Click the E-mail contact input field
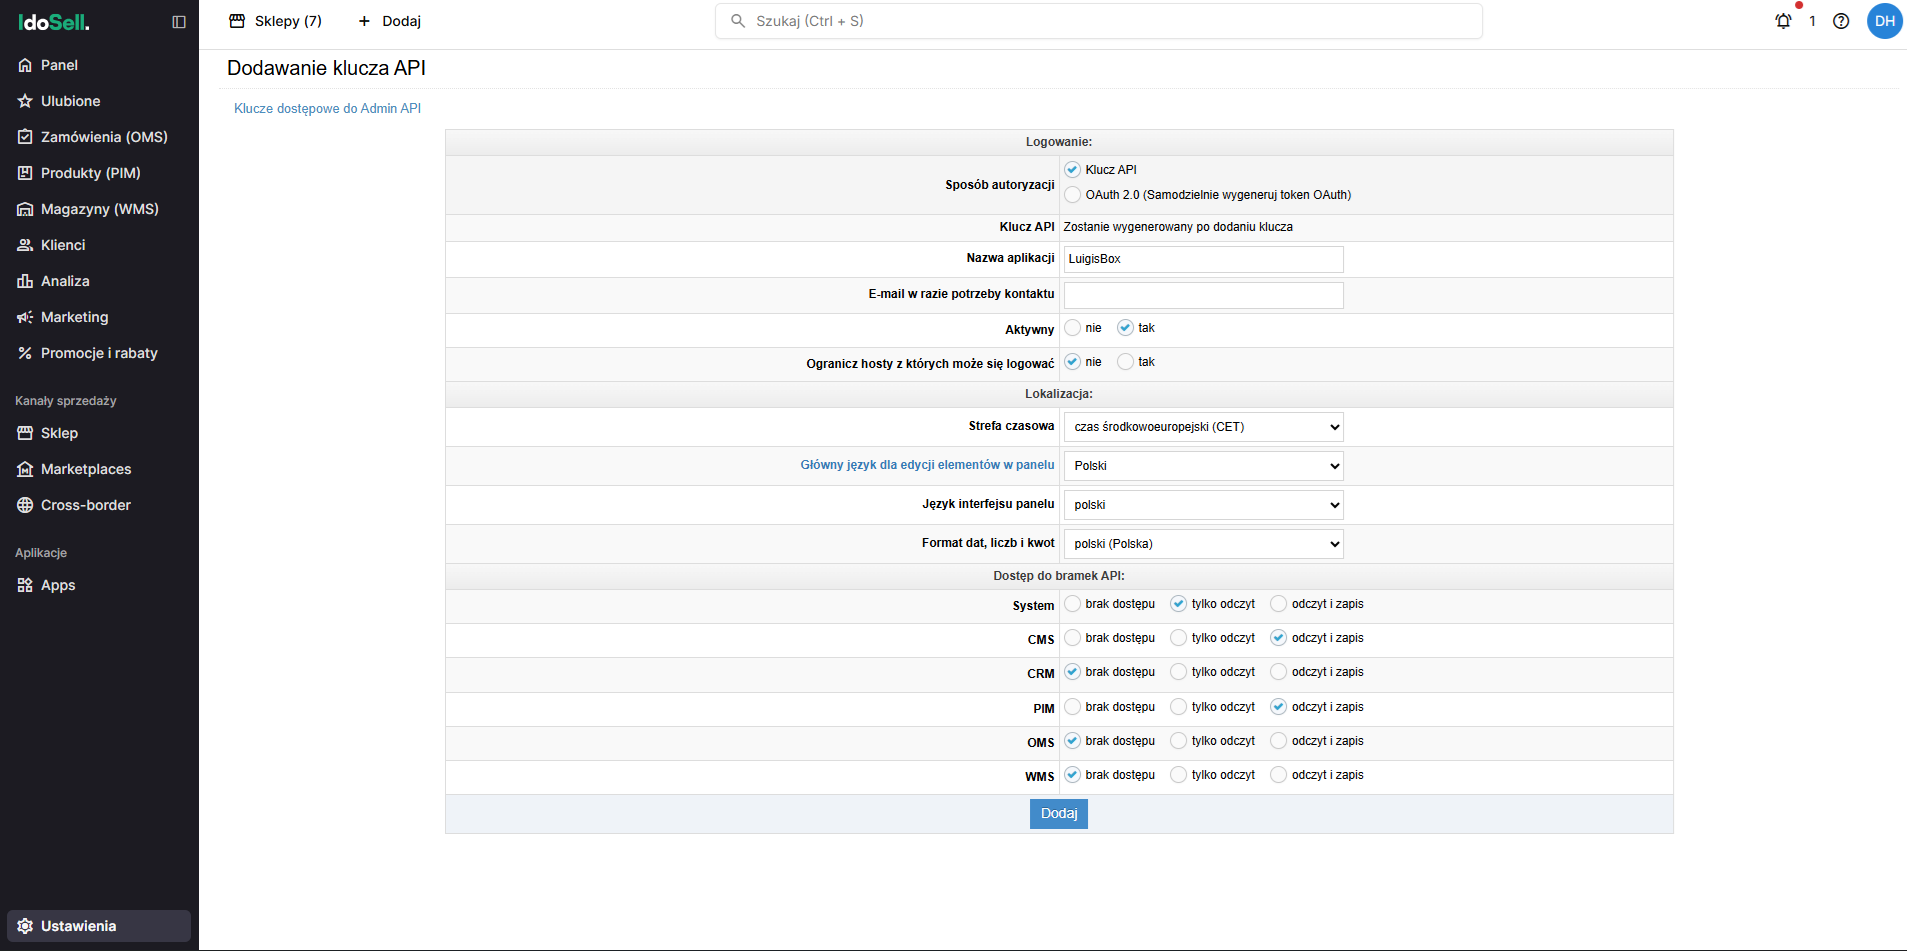The height and width of the screenshot is (951, 1907). click(1203, 295)
